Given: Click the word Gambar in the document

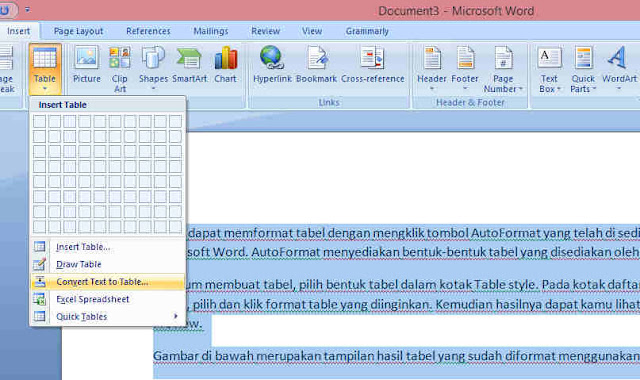Looking at the screenshot, I should tap(176, 356).
